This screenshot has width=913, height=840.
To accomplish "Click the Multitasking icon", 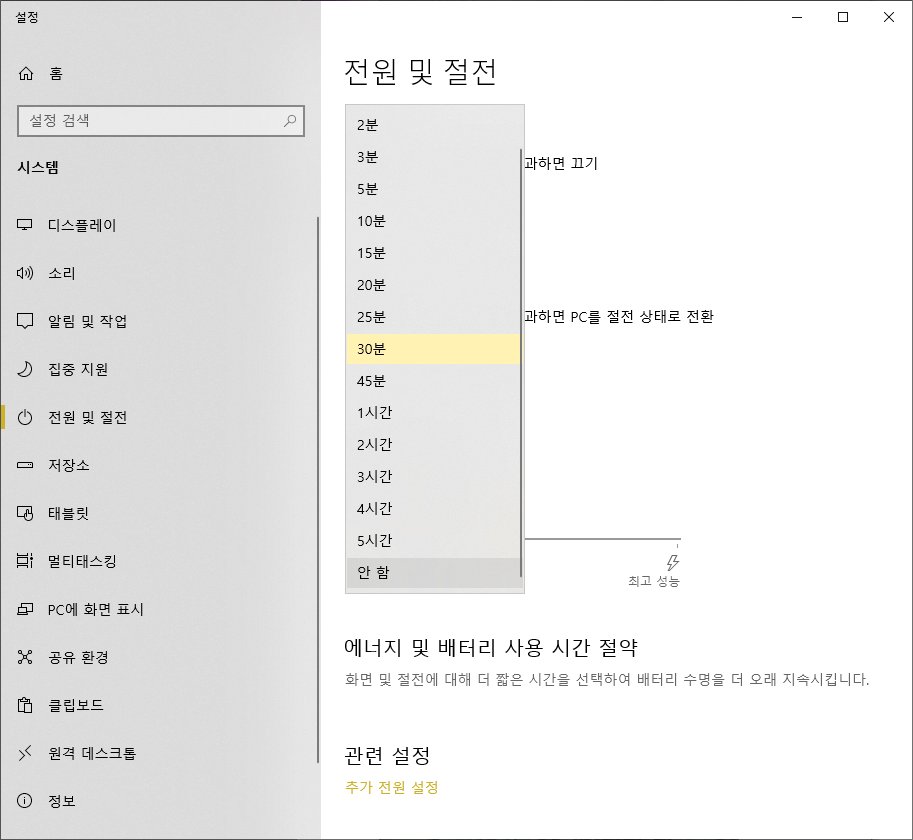I will coord(24,561).
